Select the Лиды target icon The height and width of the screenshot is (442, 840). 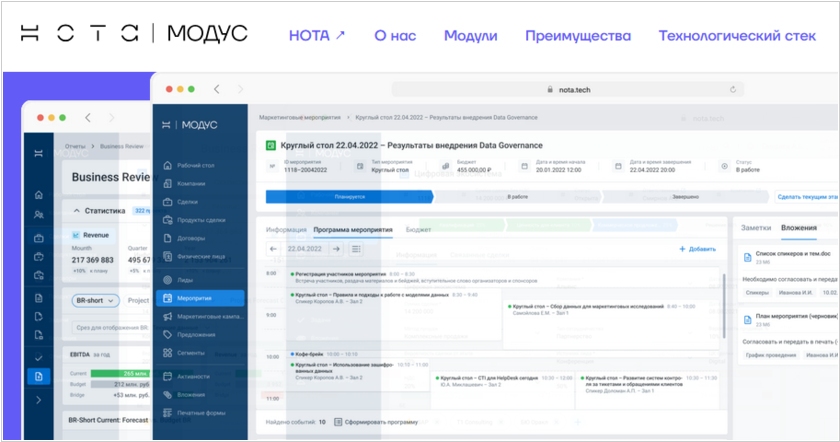(x=168, y=280)
